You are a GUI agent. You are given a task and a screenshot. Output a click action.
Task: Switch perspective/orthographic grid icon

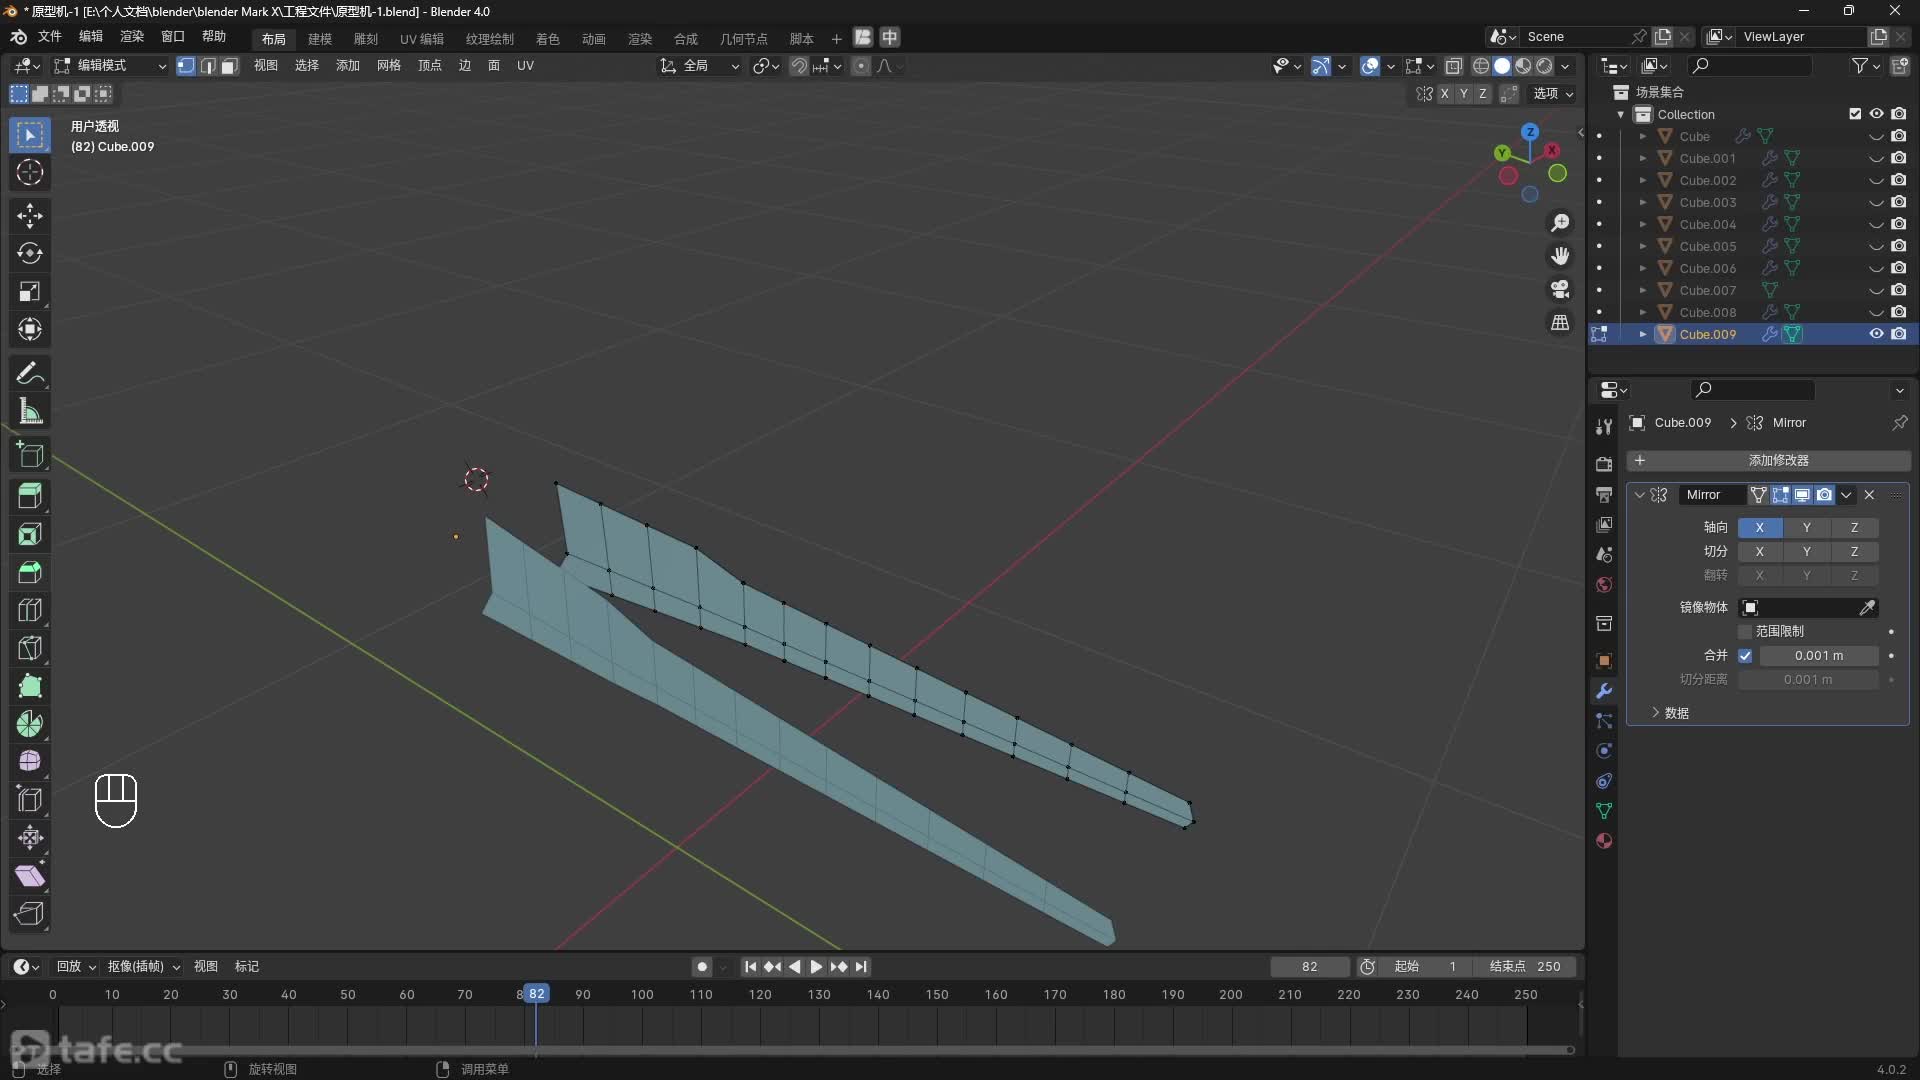click(1560, 322)
